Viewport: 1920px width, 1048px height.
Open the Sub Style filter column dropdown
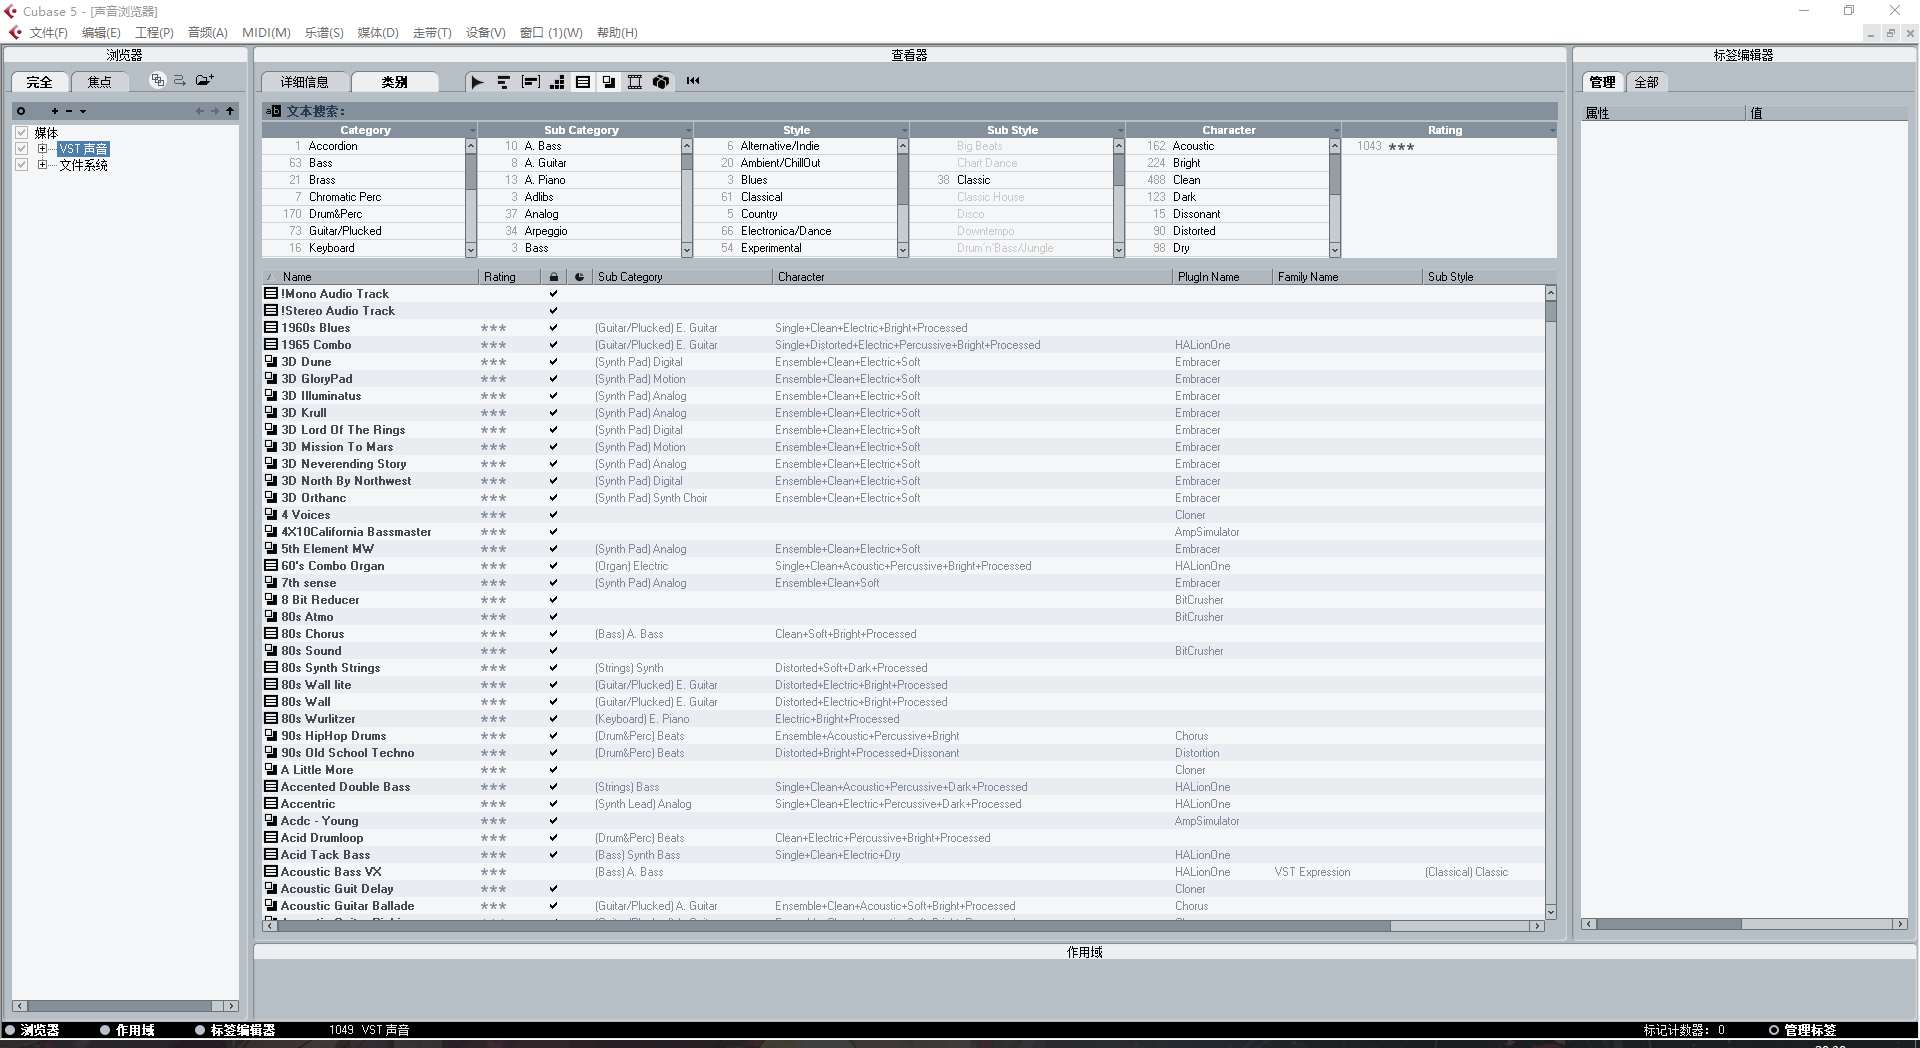[x=1120, y=130]
